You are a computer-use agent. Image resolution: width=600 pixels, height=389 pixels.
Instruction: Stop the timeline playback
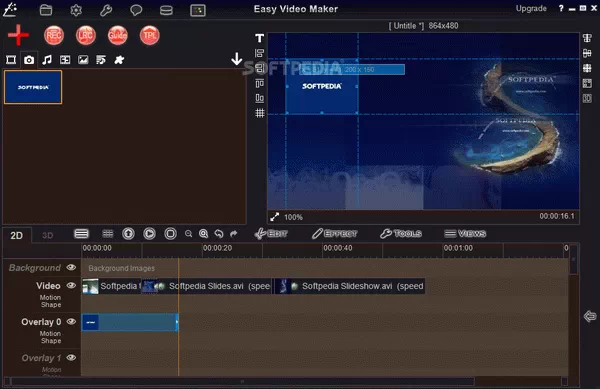point(170,233)
